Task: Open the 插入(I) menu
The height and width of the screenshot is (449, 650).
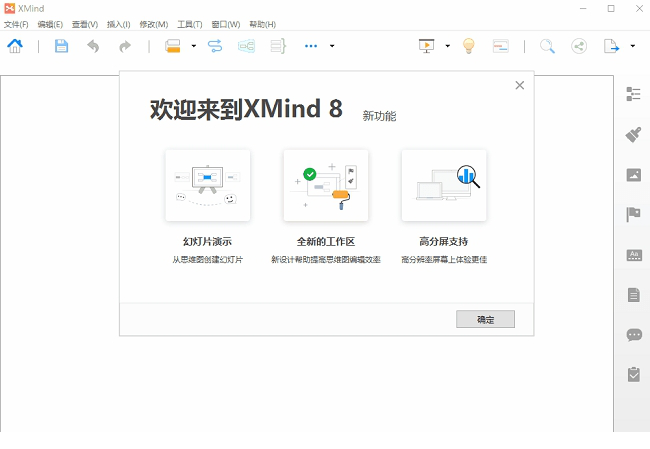Action: tap(119, 24)
